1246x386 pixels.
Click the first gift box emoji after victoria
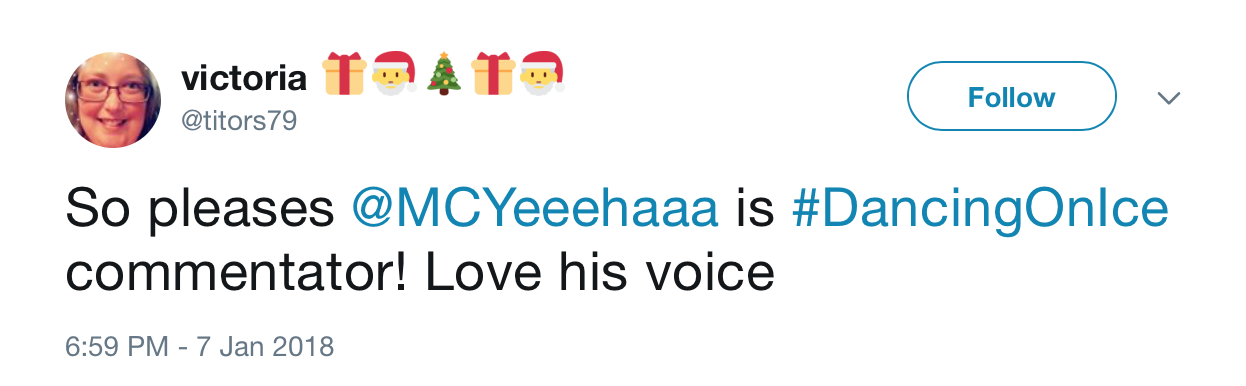[x=343, y=75]
